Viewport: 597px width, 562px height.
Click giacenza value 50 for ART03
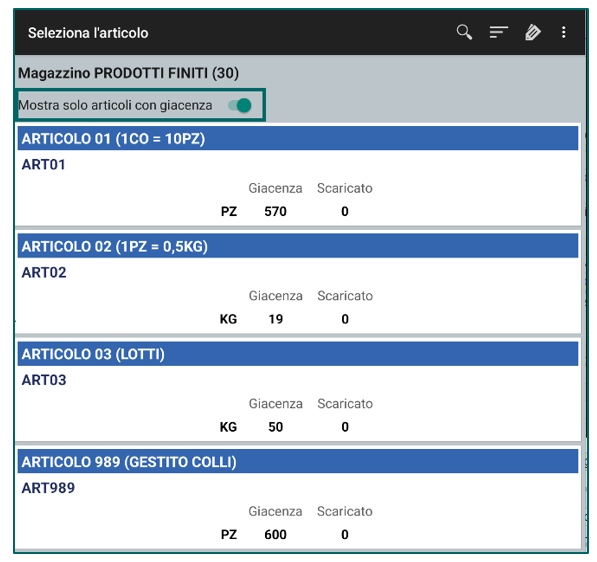click(276, 427)
